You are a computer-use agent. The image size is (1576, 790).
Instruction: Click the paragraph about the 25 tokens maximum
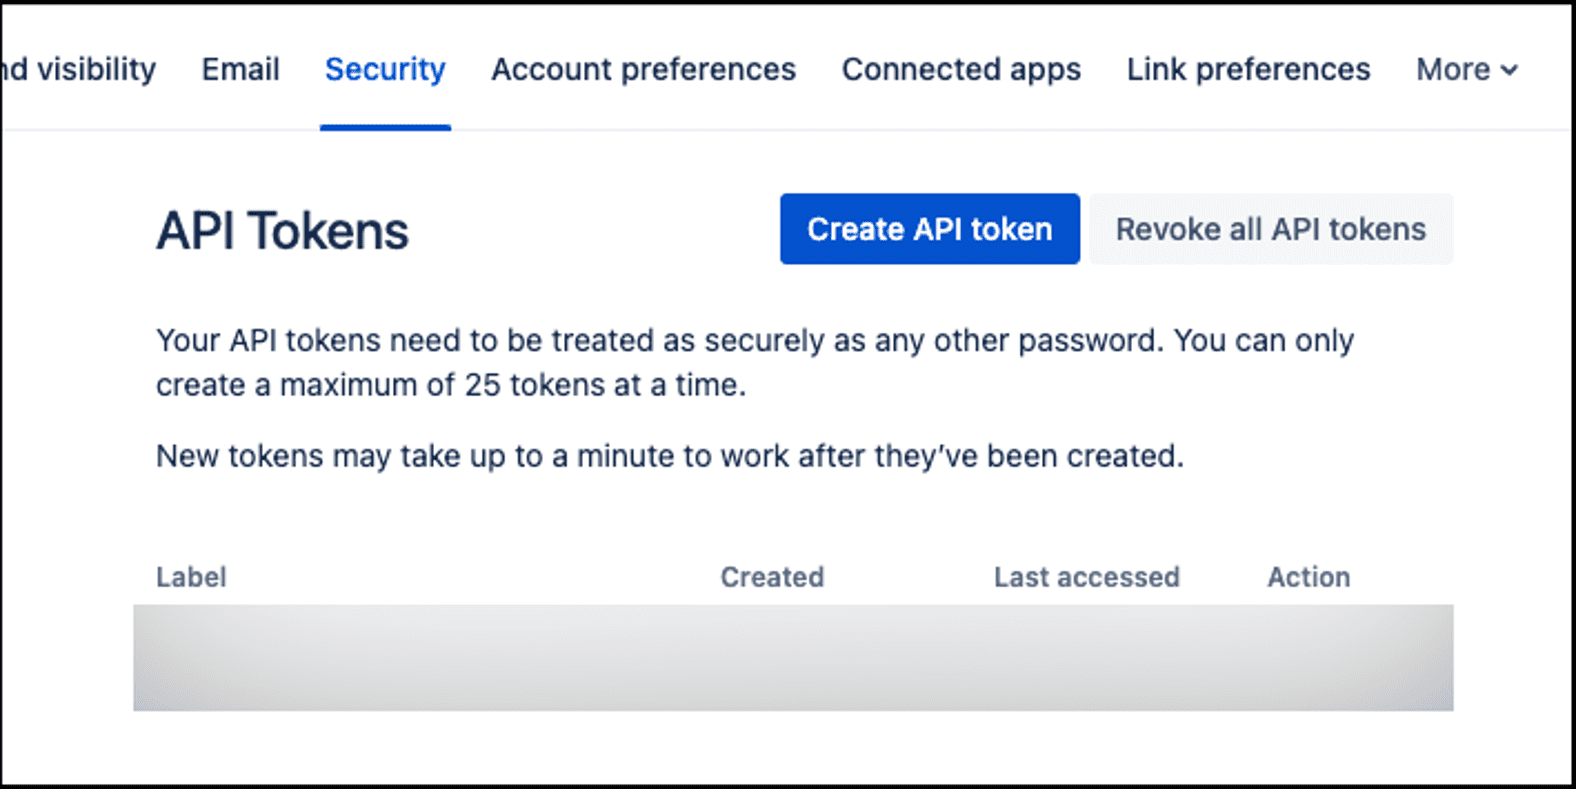(x=755, y=362)
